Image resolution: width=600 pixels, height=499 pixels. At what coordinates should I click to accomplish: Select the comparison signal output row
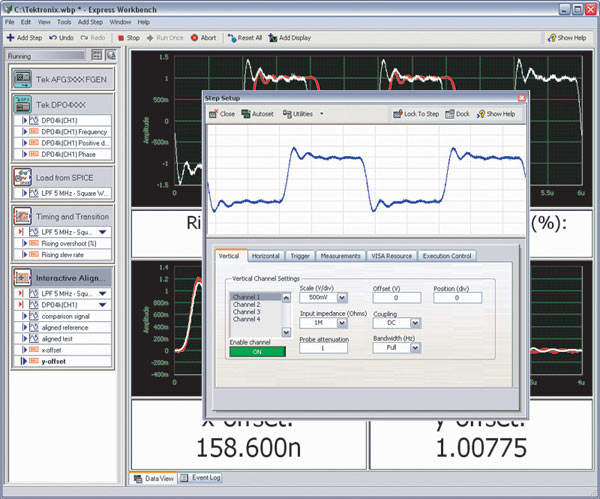click(63, 316)
